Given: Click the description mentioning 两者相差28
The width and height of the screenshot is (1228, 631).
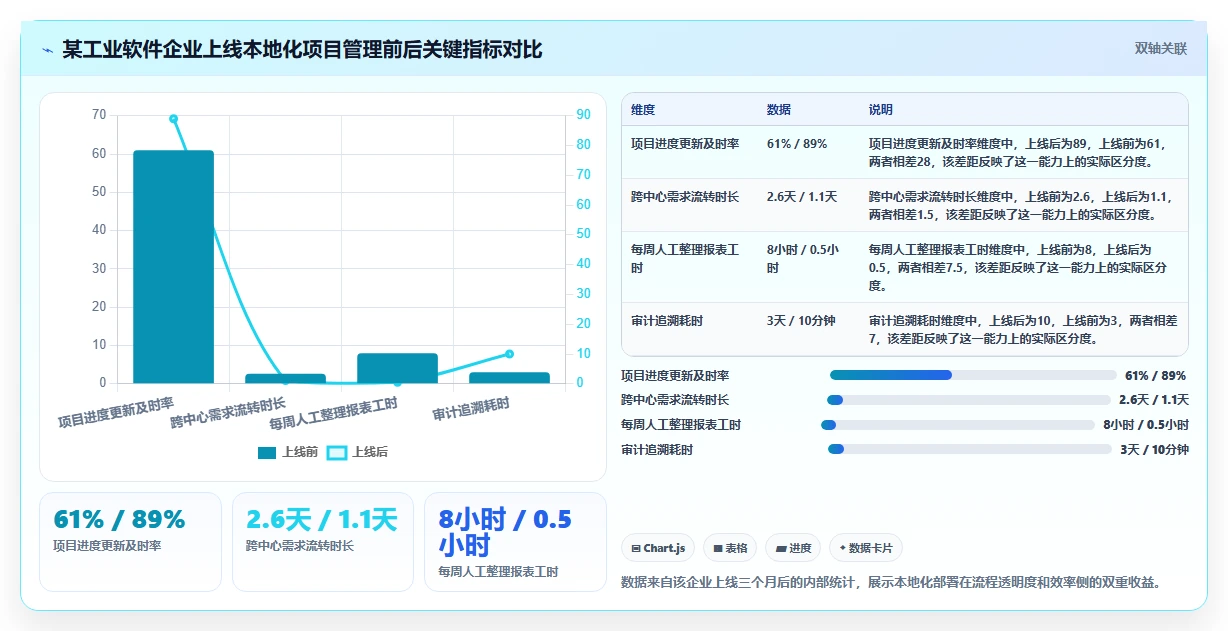Looking at the screenshot, I should click(1017, 152).
